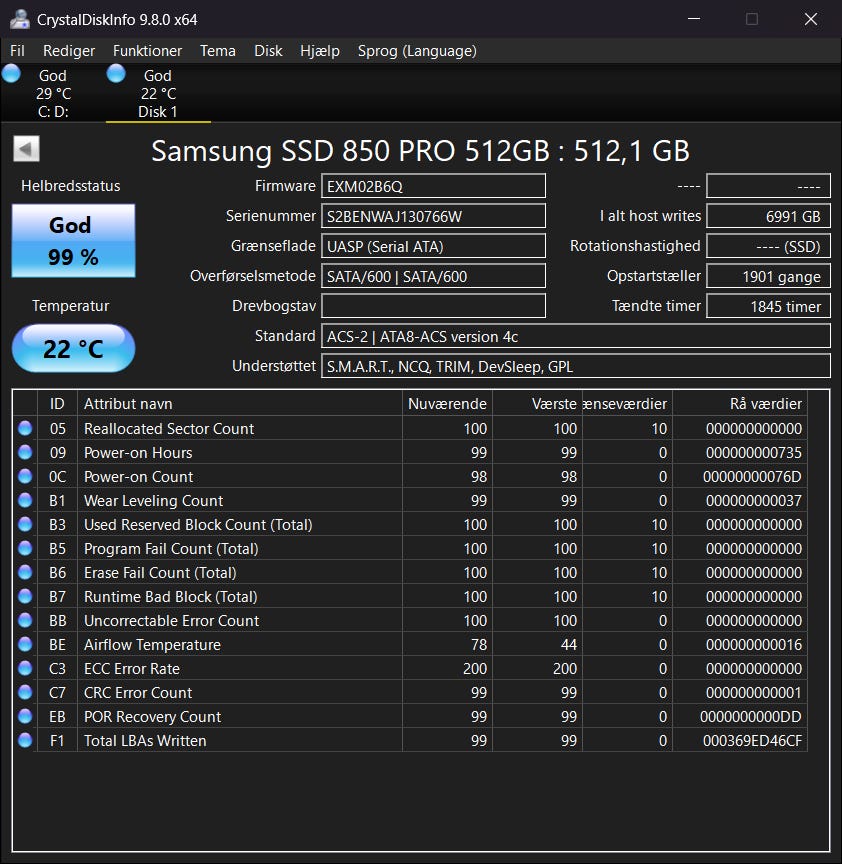842x864 pixels.
Task: Click the God 99 % health status button
Action: pyautogui.click(x=73, y=241)
